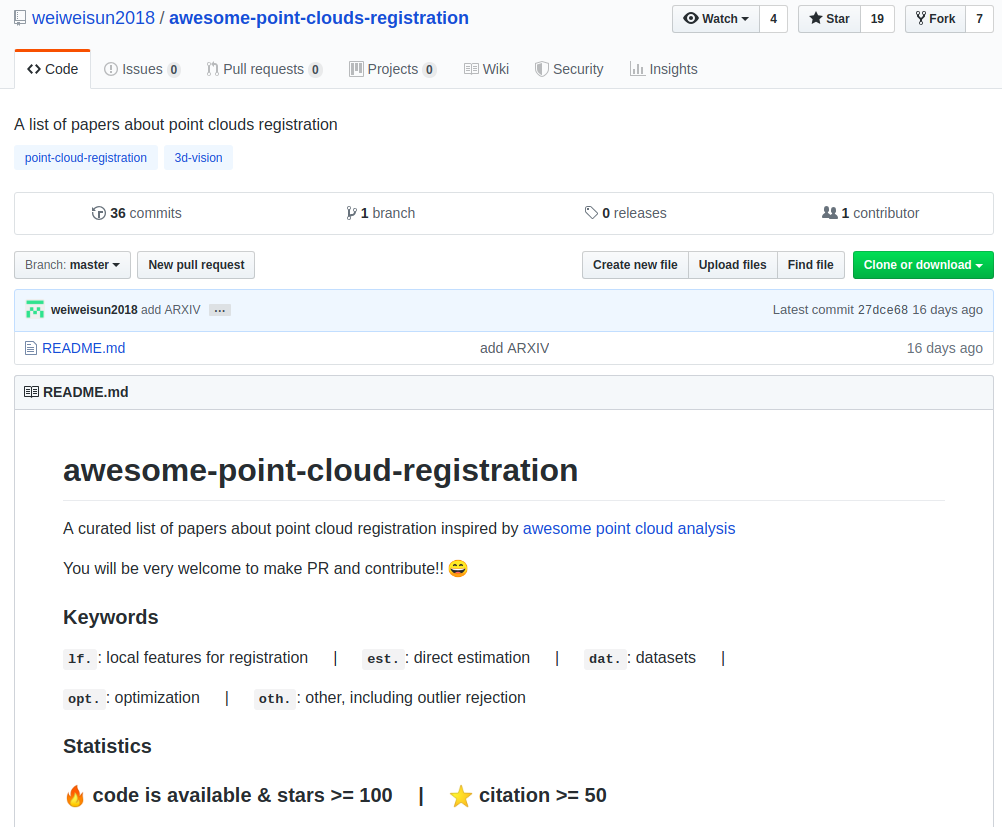Switch to the Code tab
Screen dimensions: 1002x827
pos(52,69)
